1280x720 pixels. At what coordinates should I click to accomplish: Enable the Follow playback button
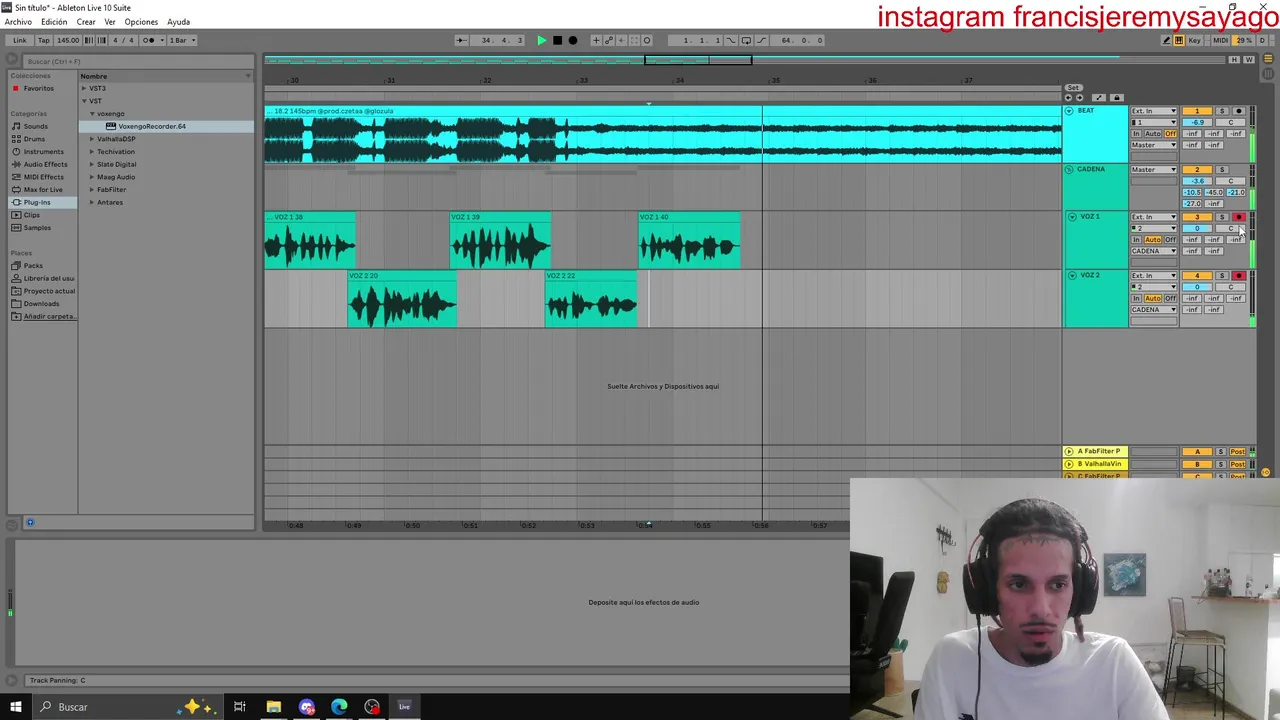[461, 40]
